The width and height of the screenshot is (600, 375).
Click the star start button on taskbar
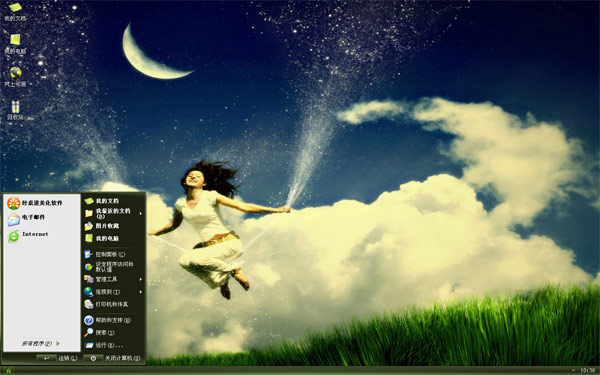click(x=8, y=370)
